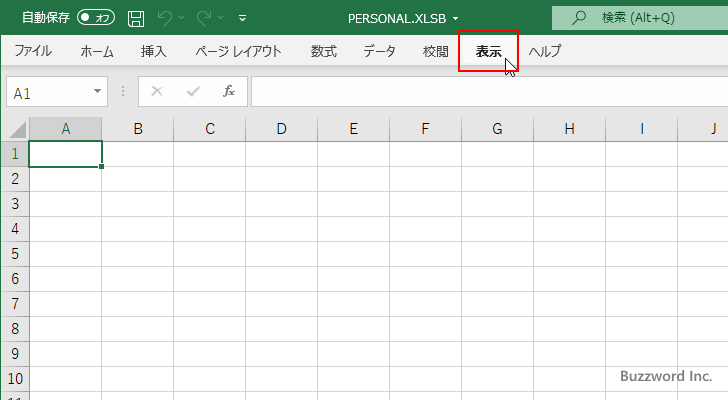728x400 pixels.
Task: Click the Undo arrow icon
Action: (x=164, y=18)
